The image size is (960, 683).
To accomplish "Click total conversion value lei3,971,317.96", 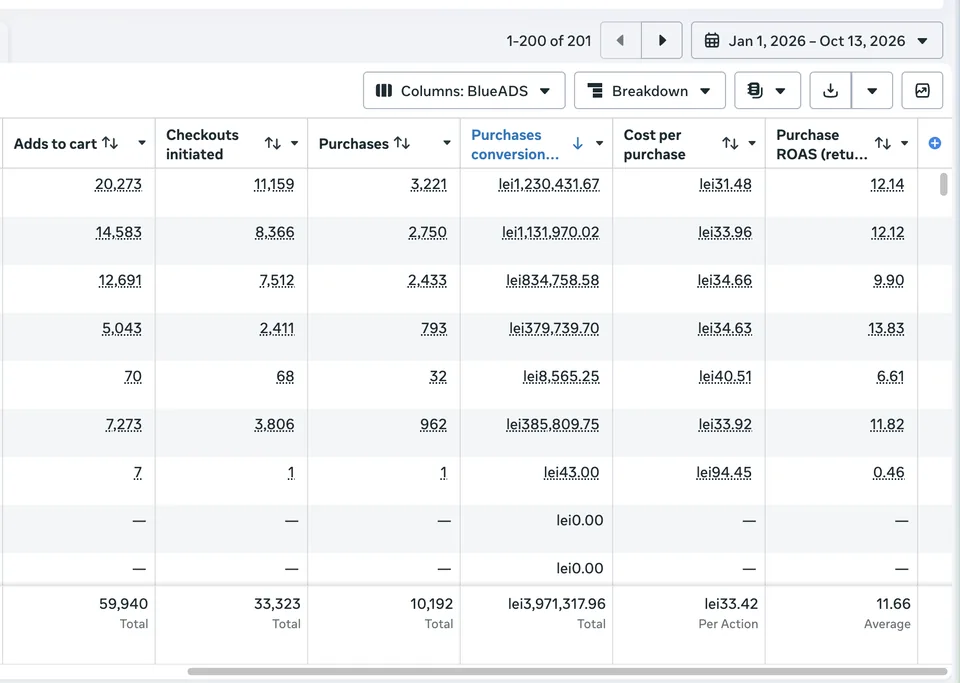I will tap(557, 604).
